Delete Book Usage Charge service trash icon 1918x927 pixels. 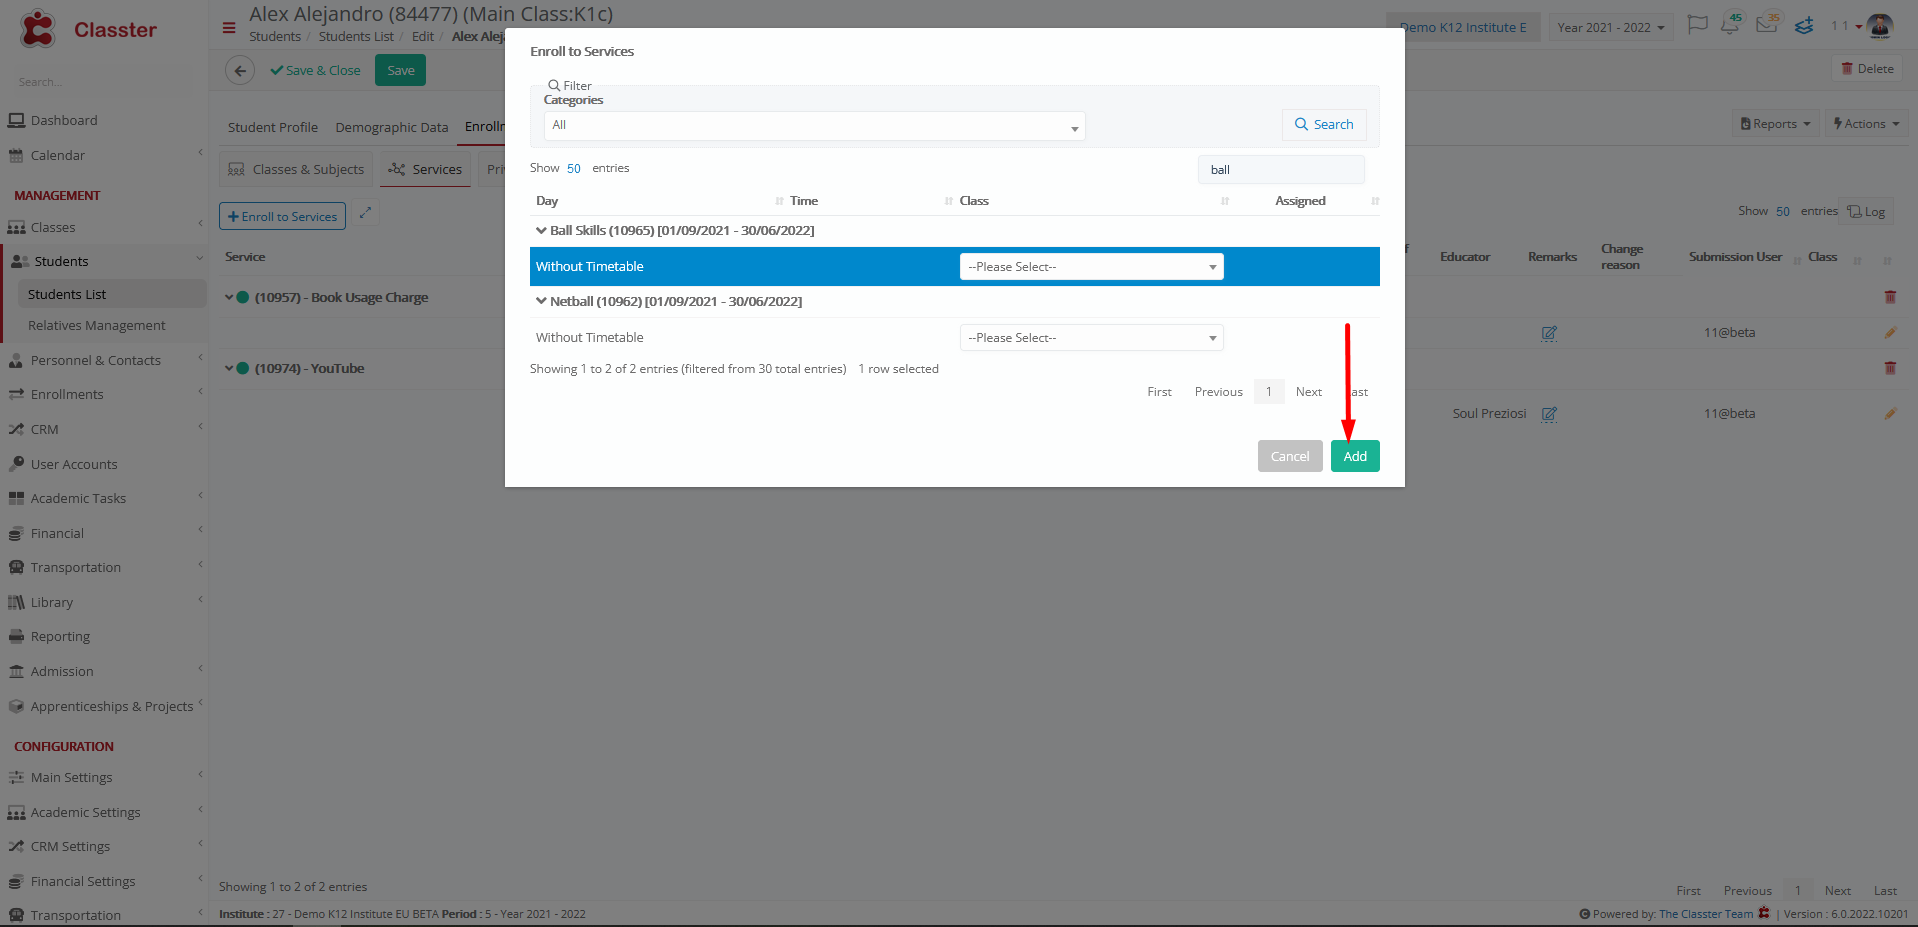pyautogui.click(x=1890, y=297)
